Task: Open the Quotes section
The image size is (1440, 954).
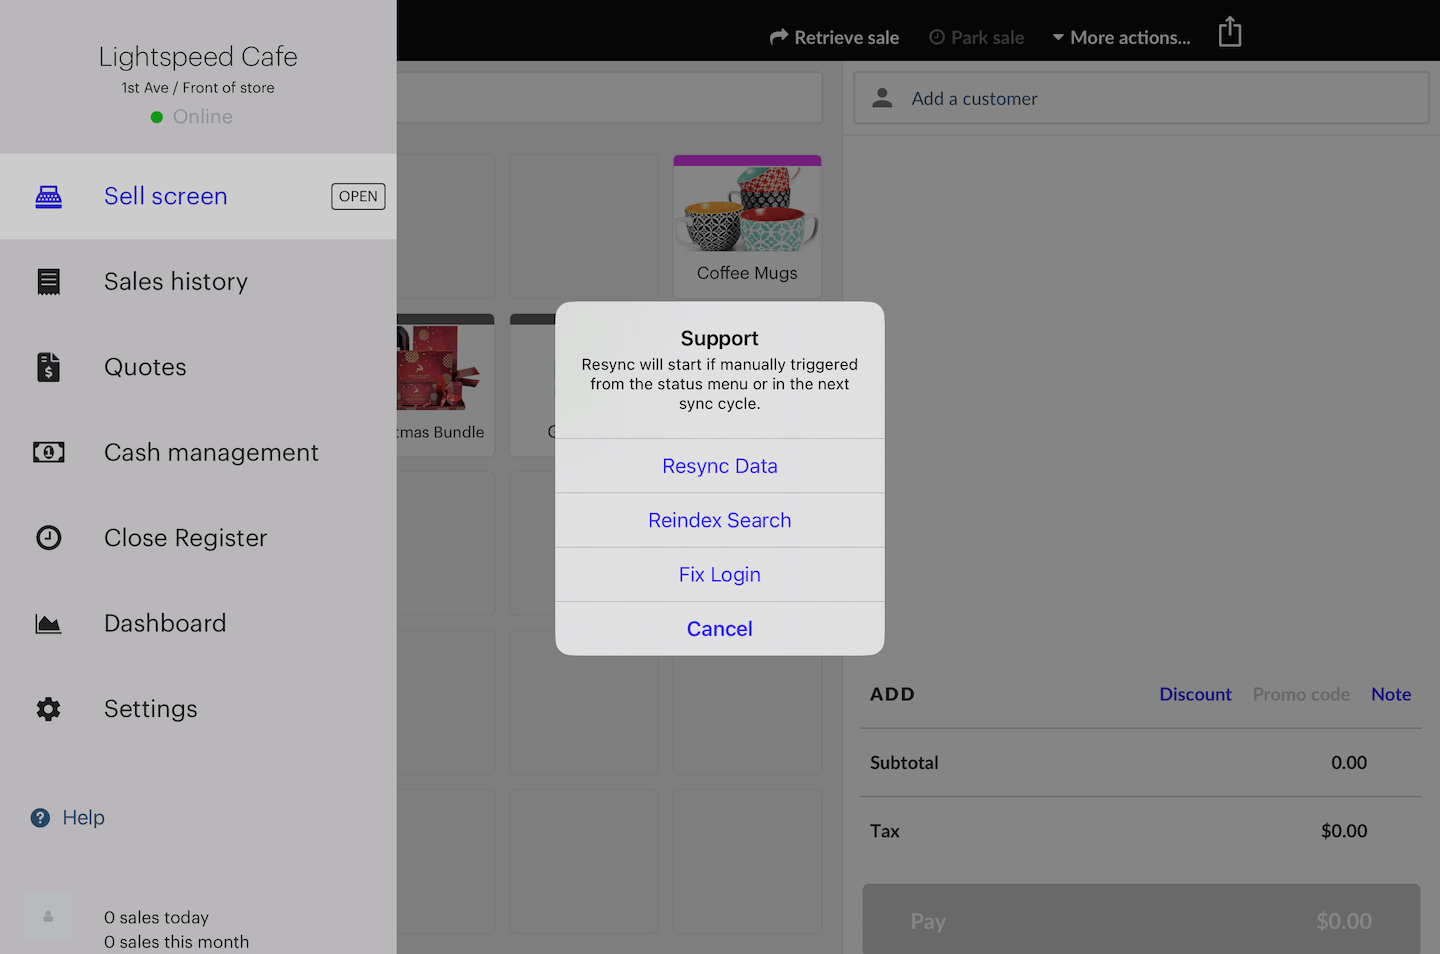Action: pyautogui.click(x=198, y=367)
